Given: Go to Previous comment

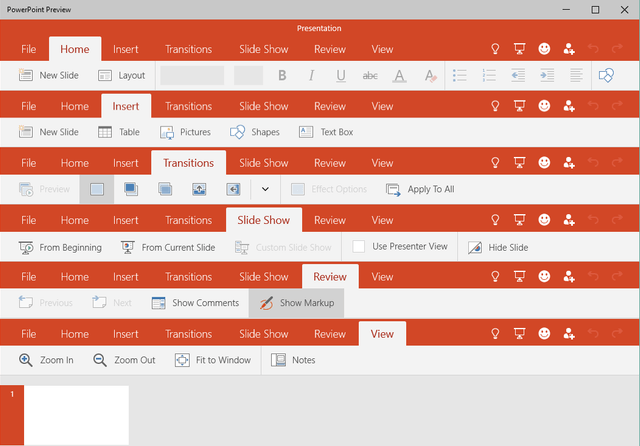Looking at the screenshot, I should pos(46,303).
